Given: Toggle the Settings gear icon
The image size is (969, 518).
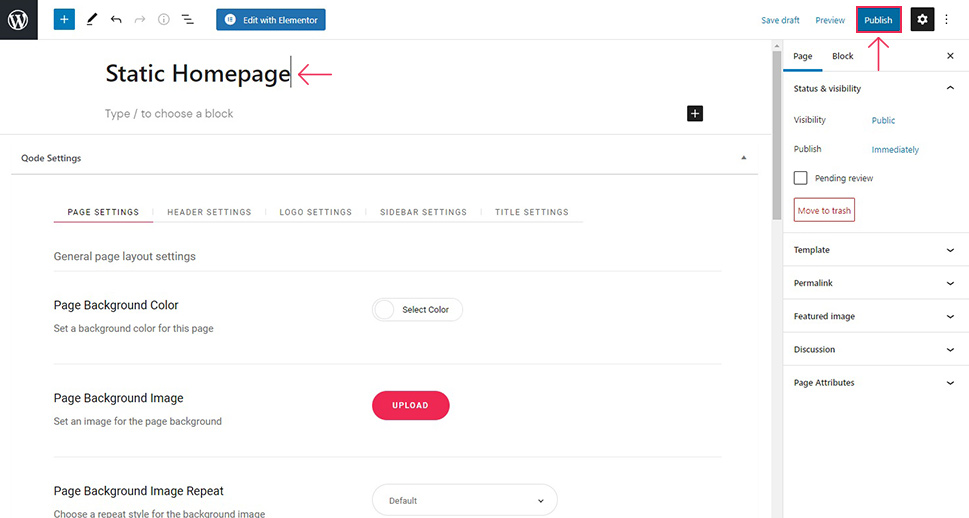Looking at the screenshot, I should (922, 19).
